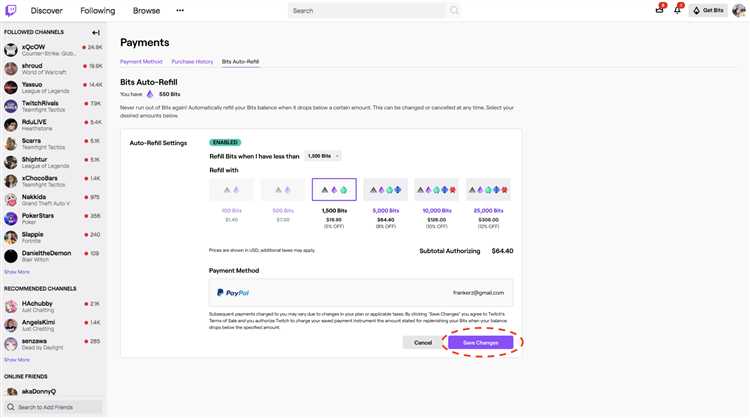Open HAchubby recommended channel
The image size is (750, 418).
[x=53, y=306]
